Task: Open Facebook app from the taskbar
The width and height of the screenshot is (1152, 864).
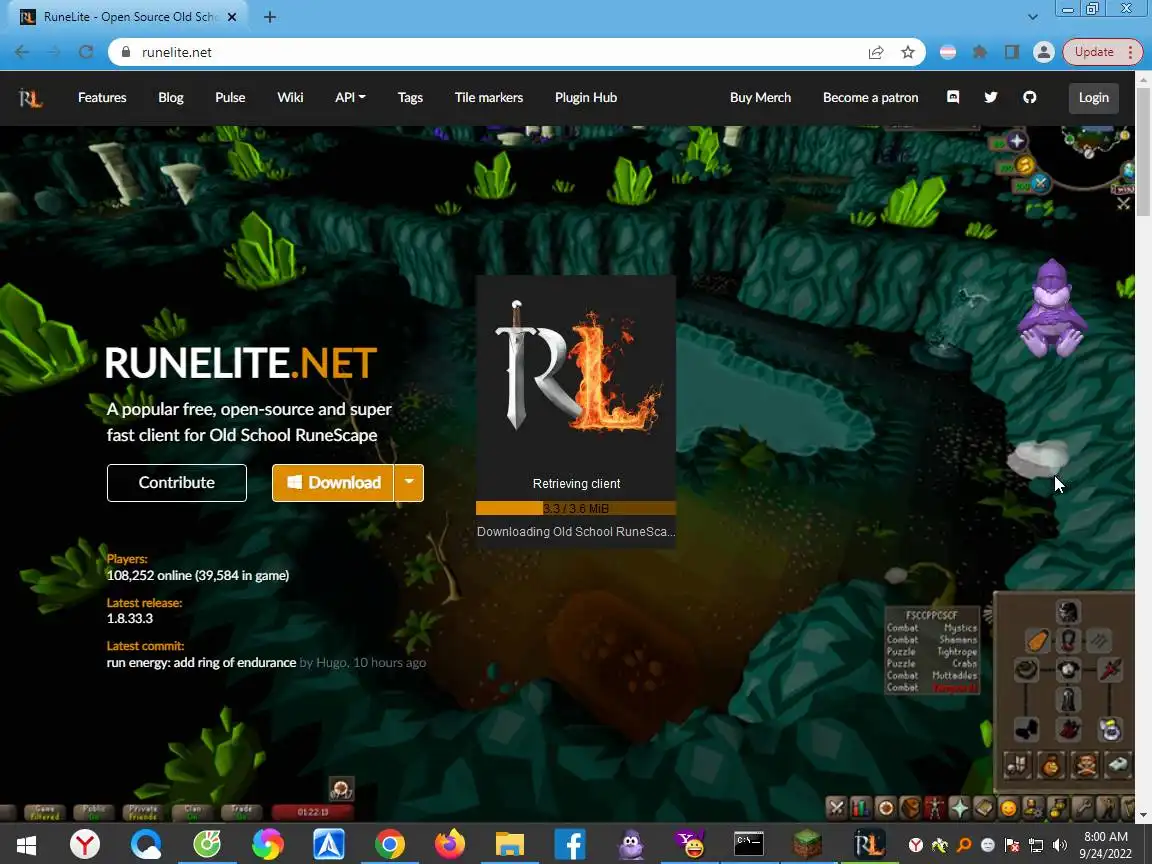Action: pos(570,844)
